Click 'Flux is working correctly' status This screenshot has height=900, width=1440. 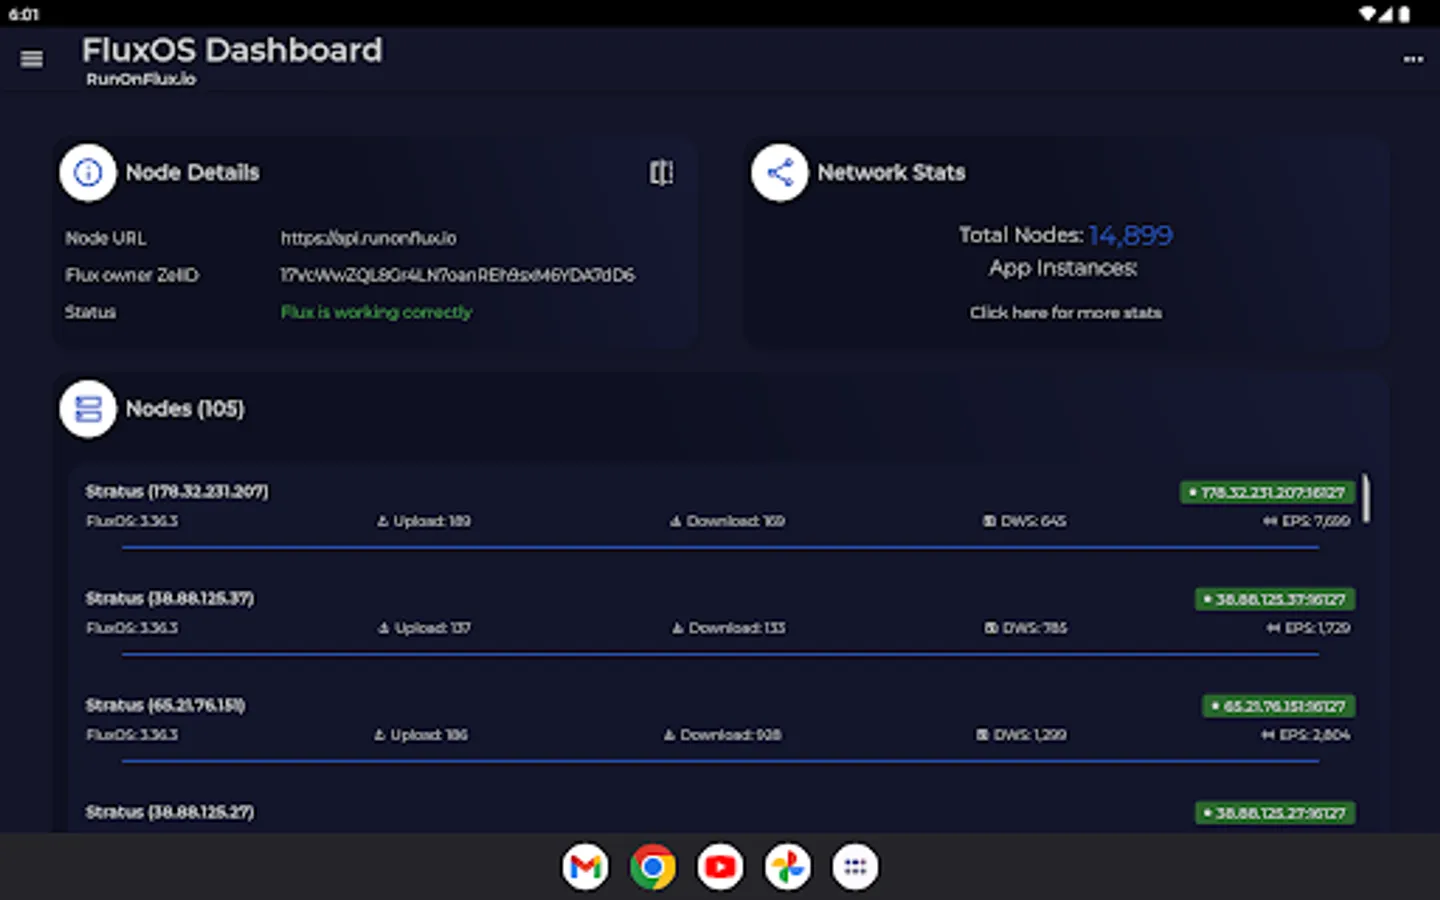(376, 312)
